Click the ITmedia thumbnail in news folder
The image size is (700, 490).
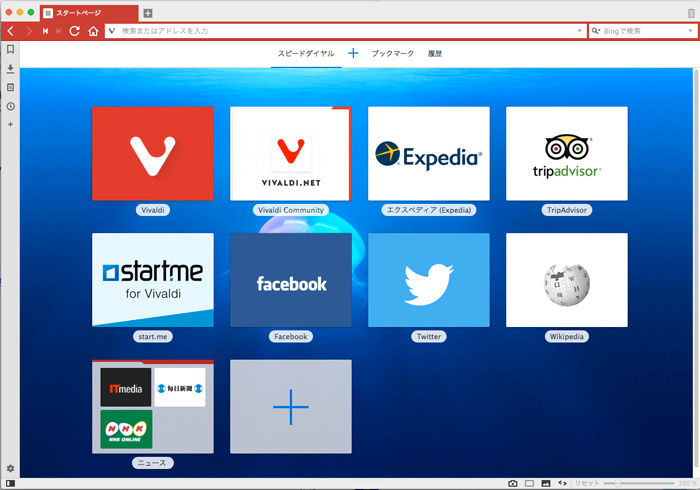[x=126, y=387]
